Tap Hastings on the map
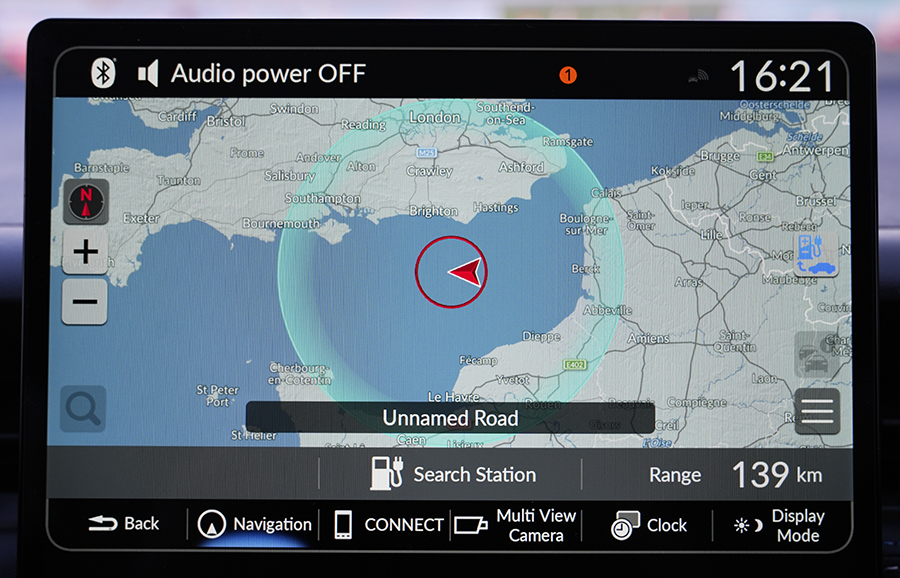Screen dimensions: 900x578 pos(496,207)
